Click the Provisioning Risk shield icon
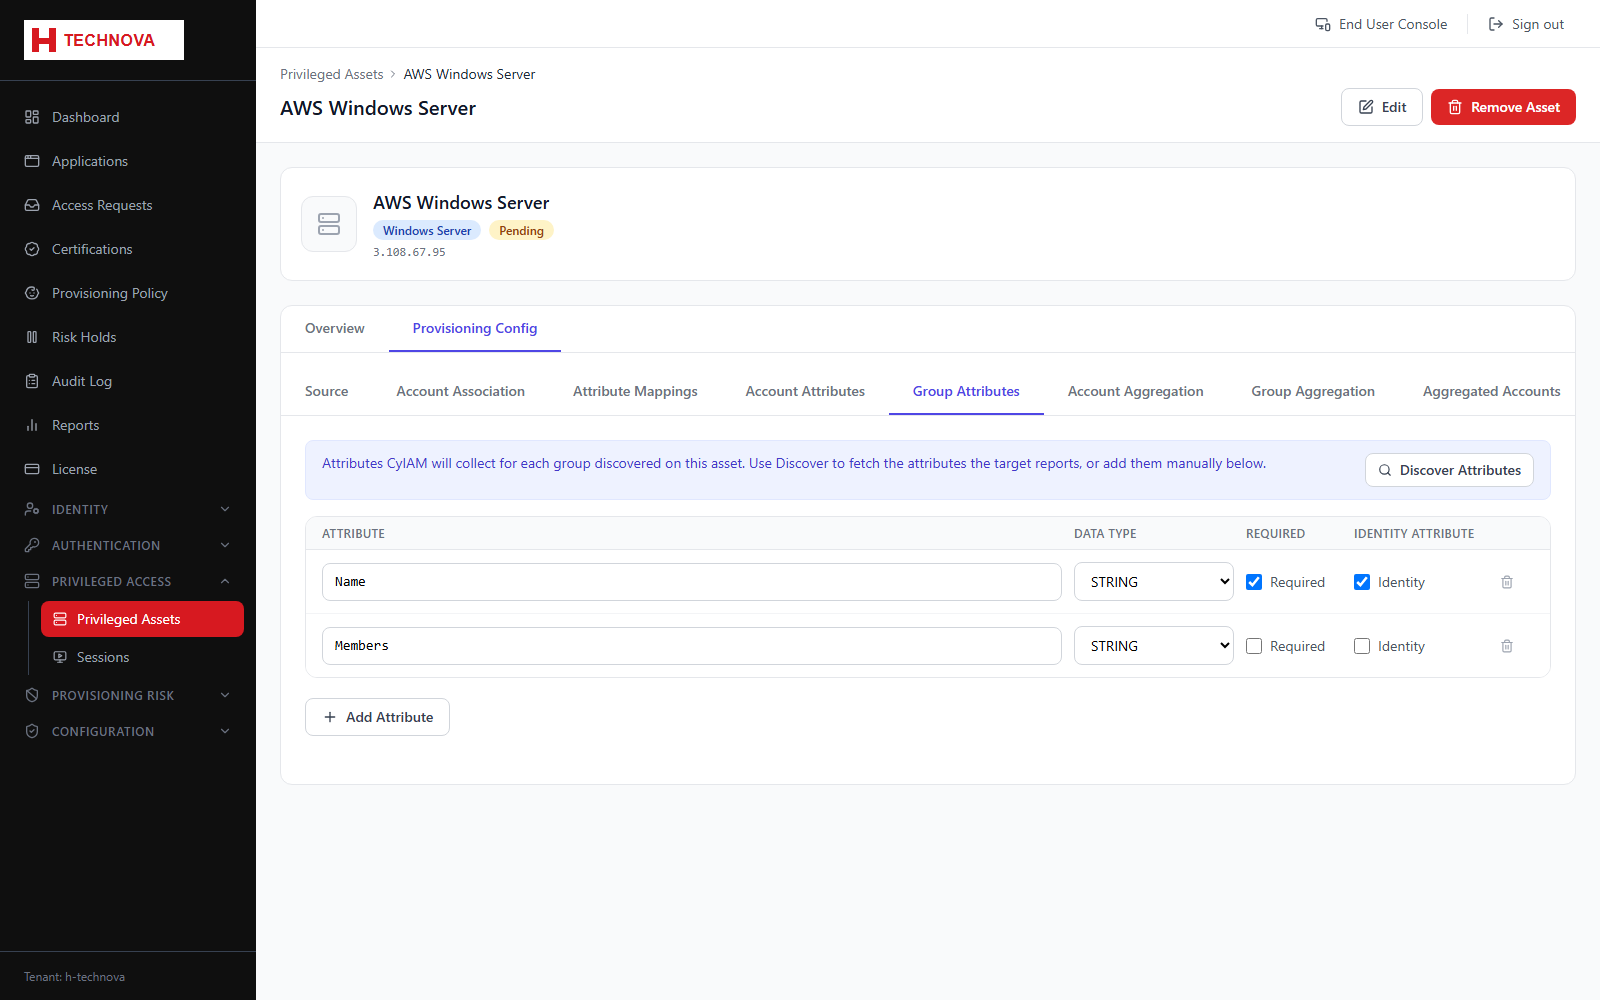 pyautogui.click(x=32, y=695)
